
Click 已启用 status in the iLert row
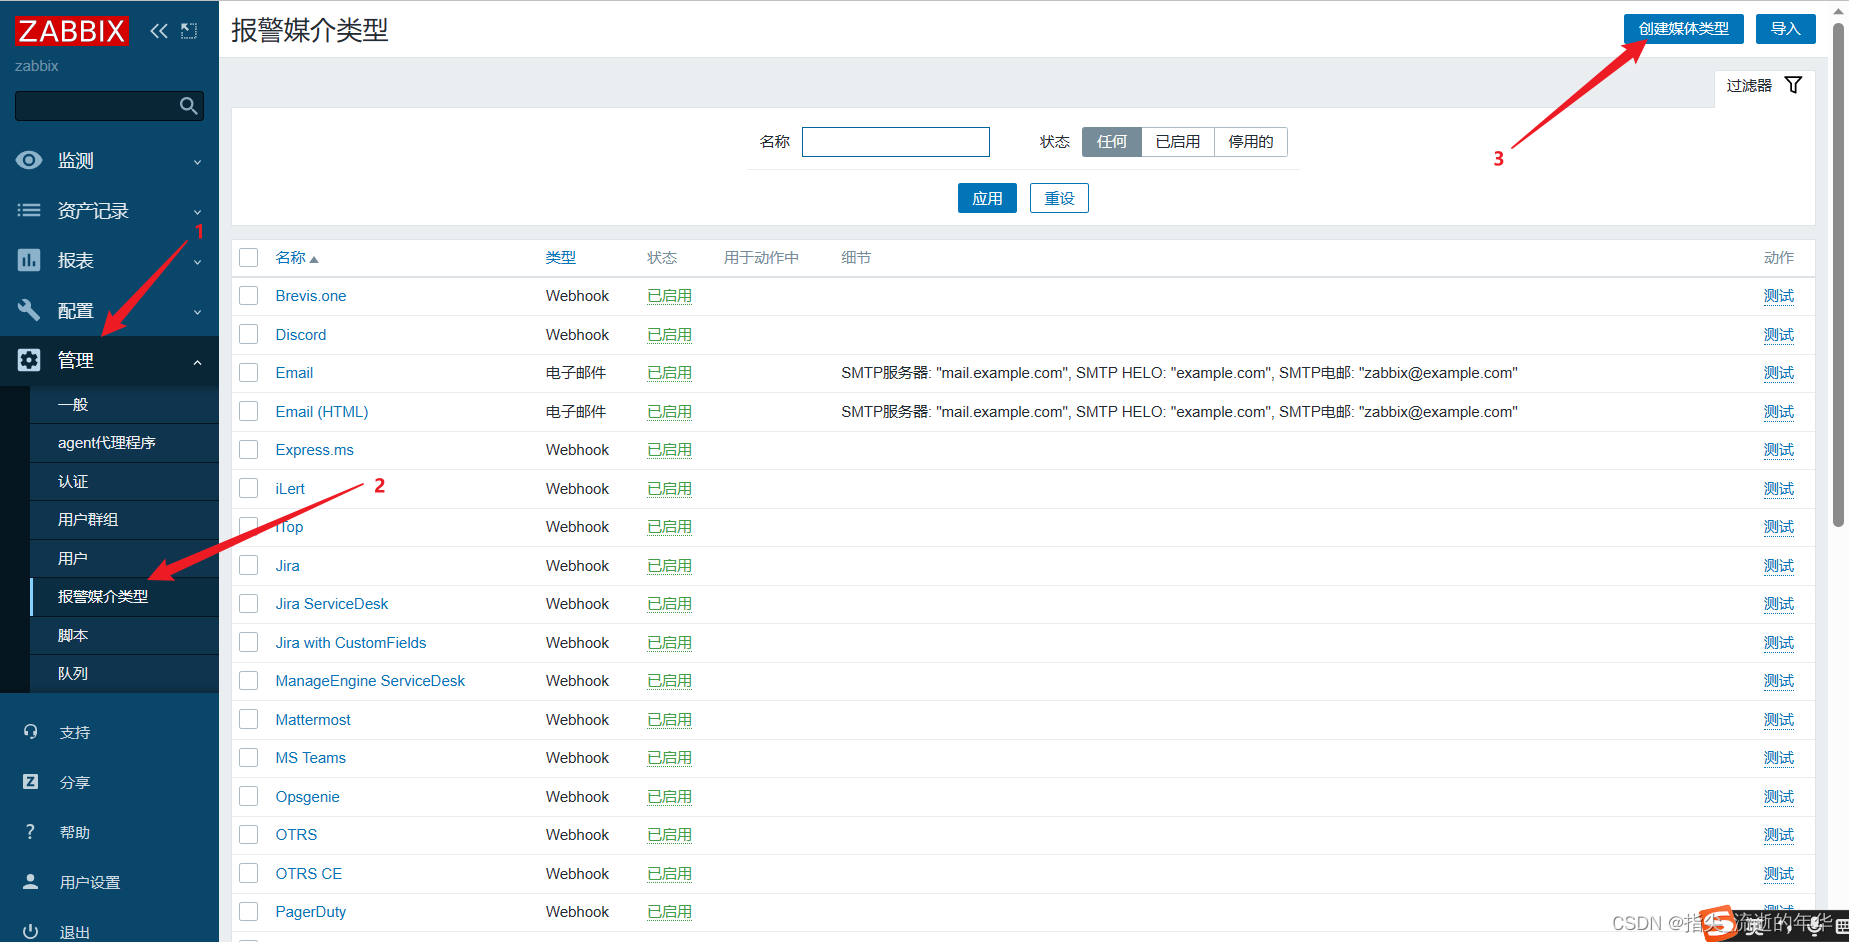(669, 489)
